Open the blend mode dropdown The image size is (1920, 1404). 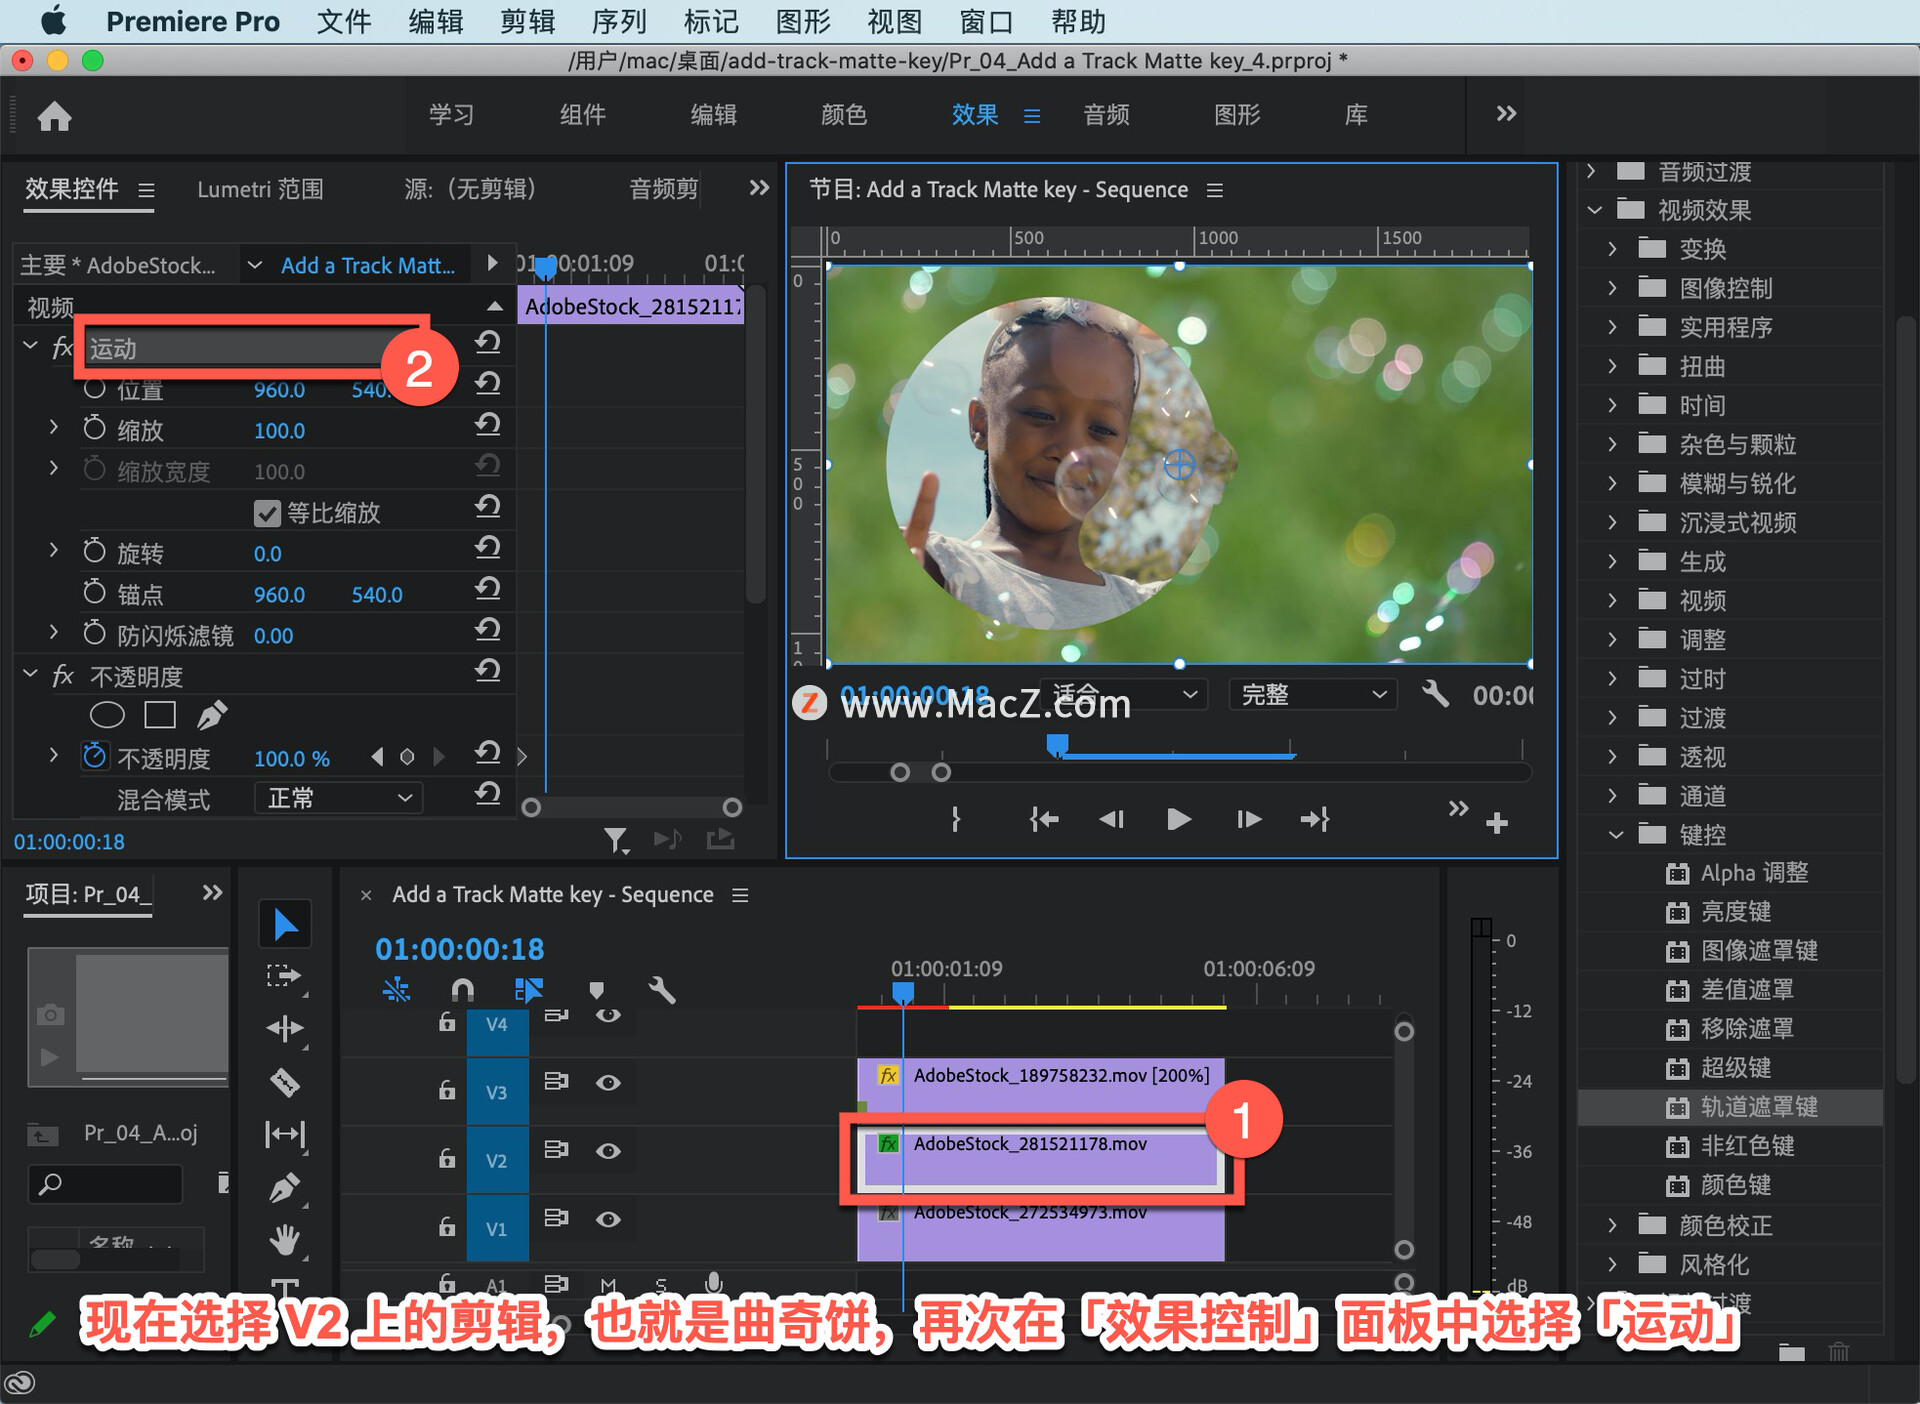(x=339, y=798)
